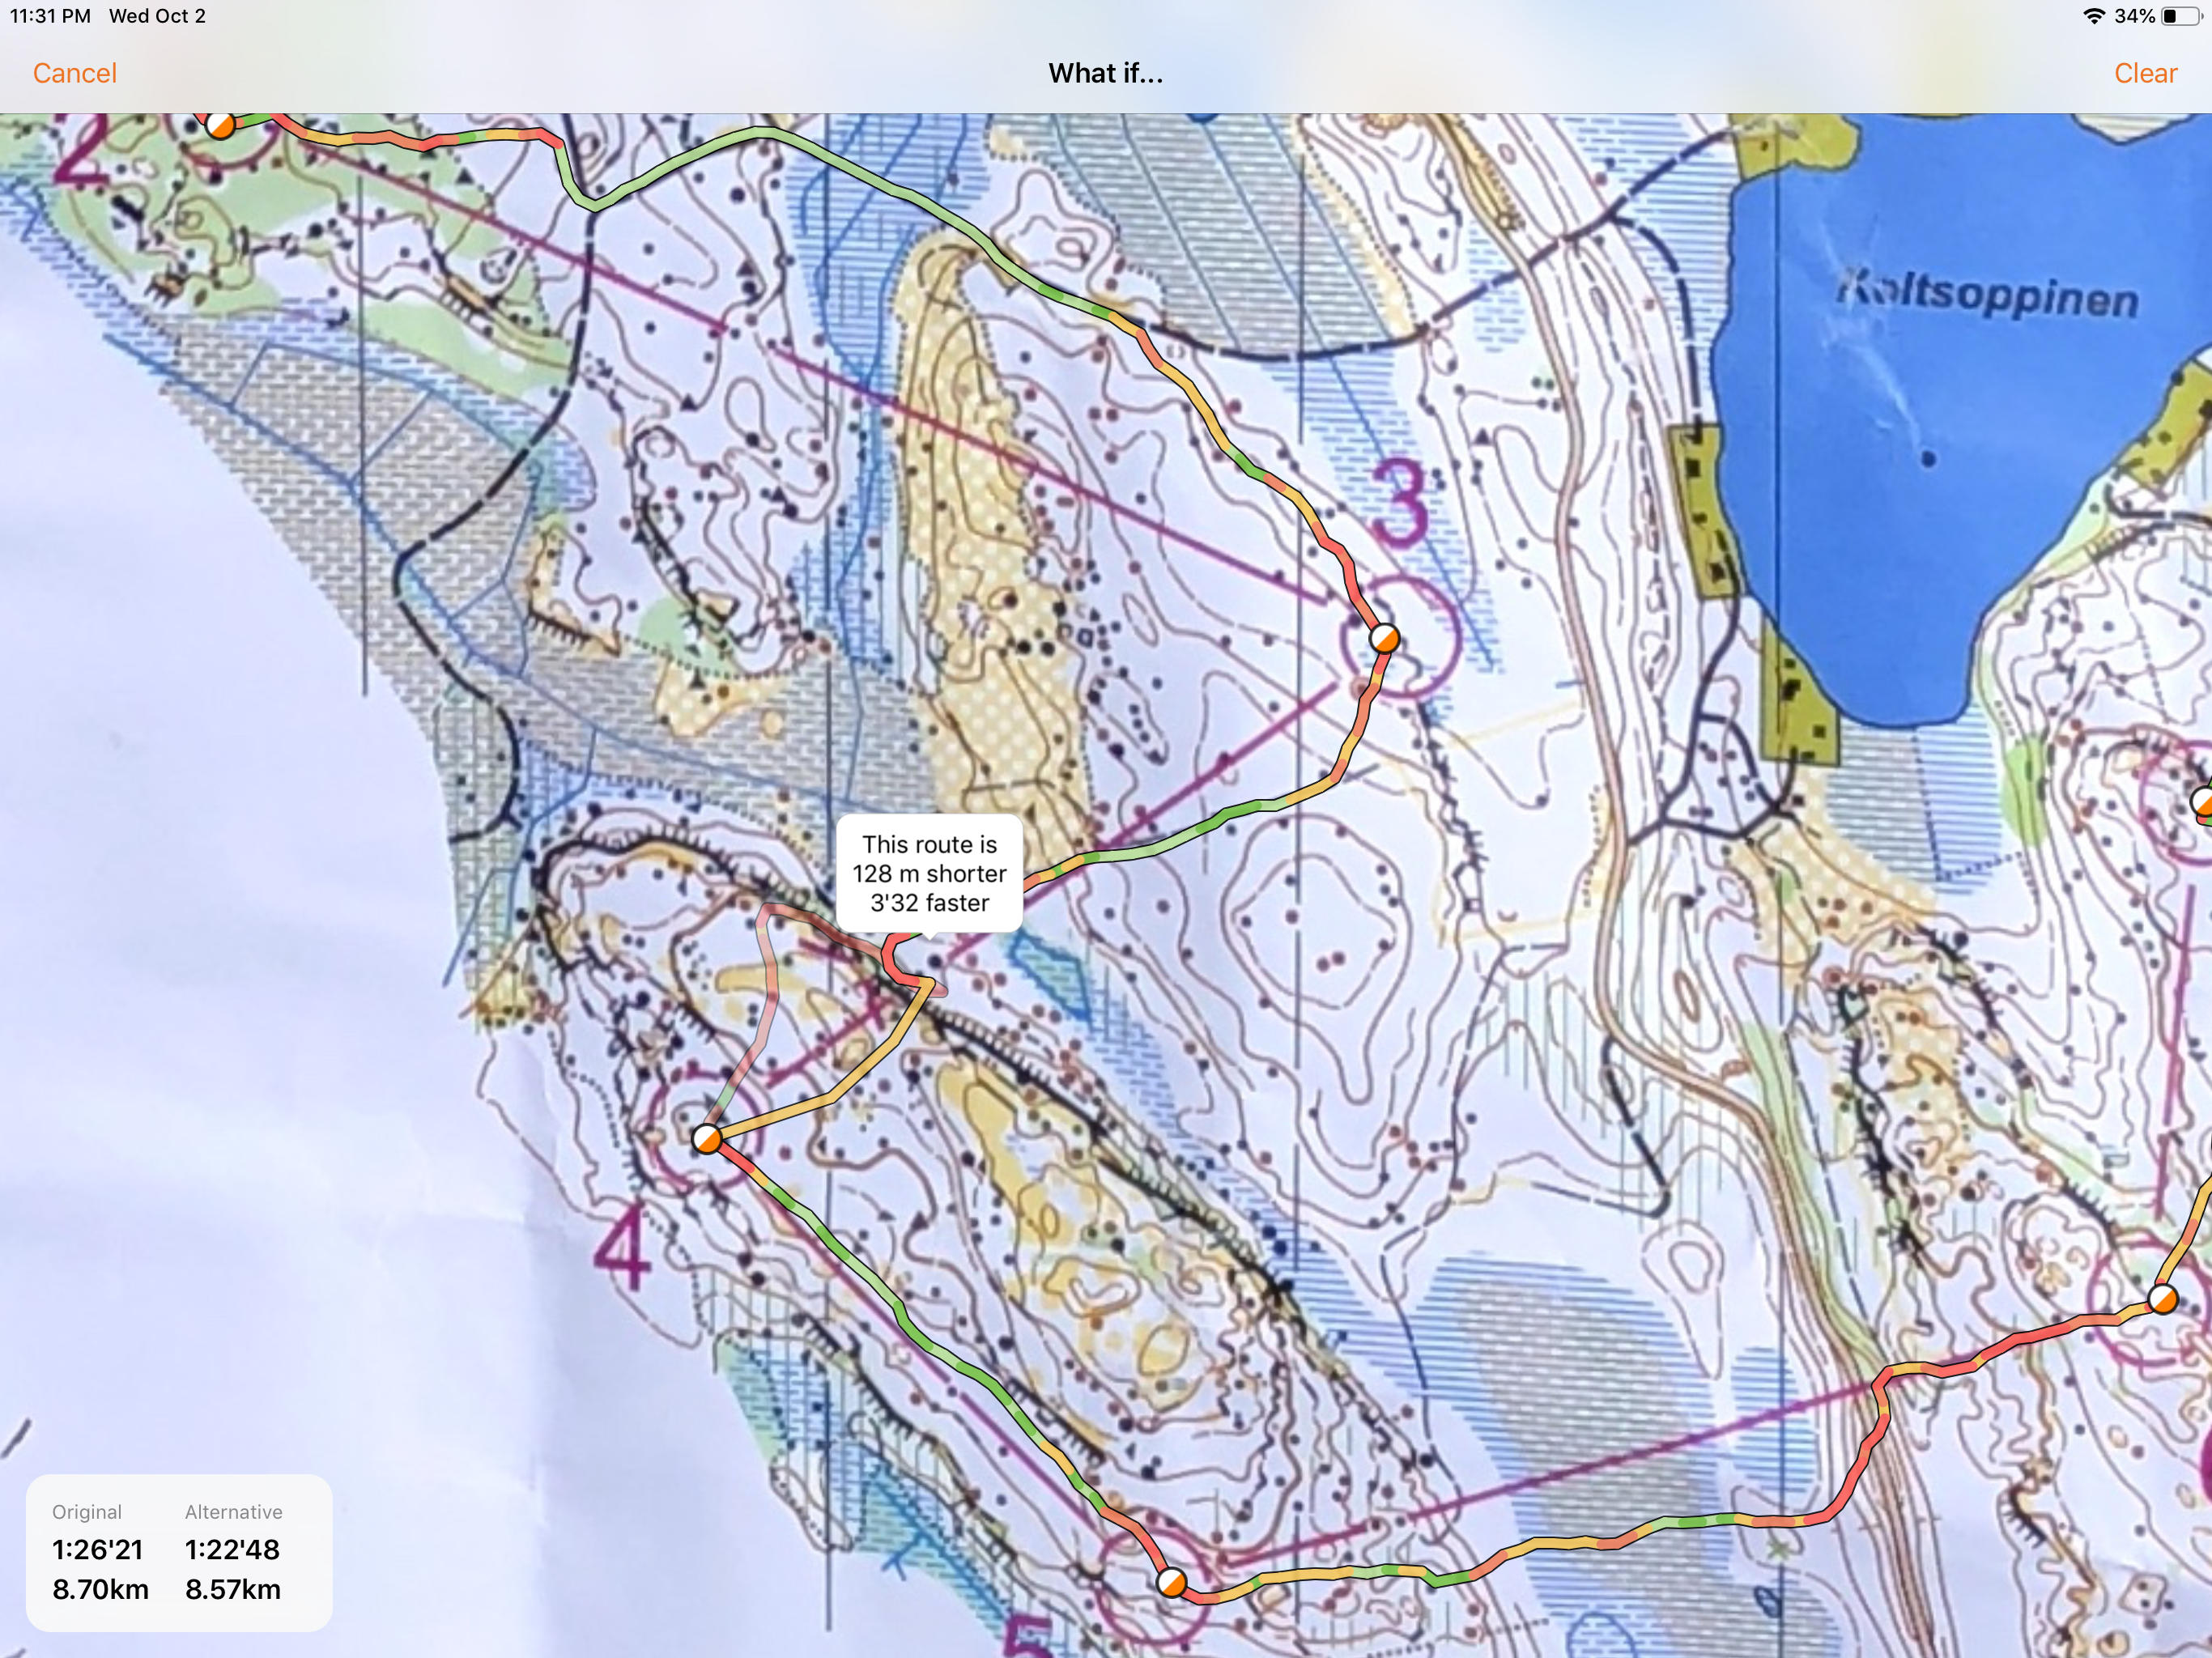
Task: Select the control 3 split marker
Action: coord(1384,638)
